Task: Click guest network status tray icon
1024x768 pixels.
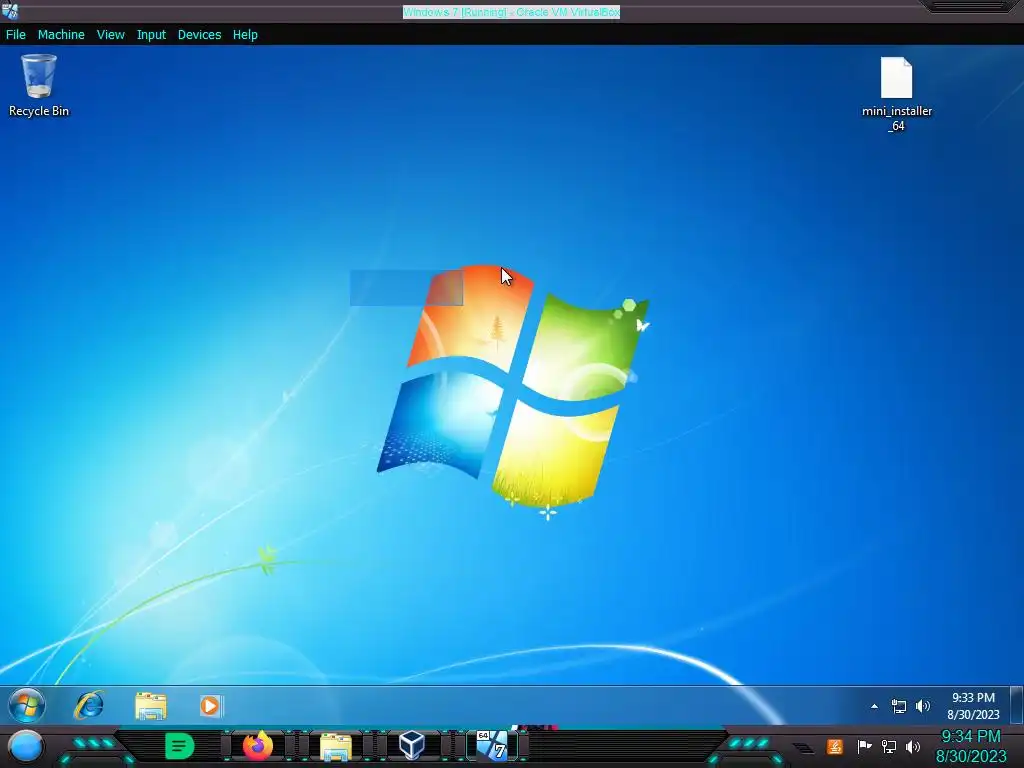Action: click(899, 706)
